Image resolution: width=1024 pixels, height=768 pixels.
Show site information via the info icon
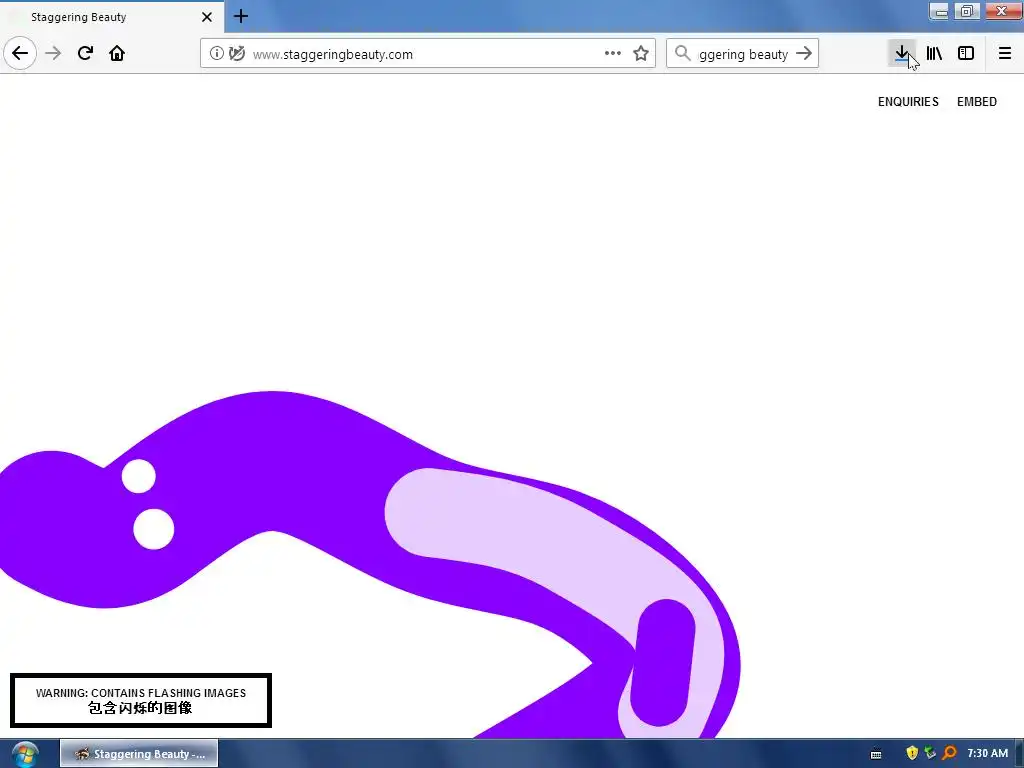click(217, 54)
